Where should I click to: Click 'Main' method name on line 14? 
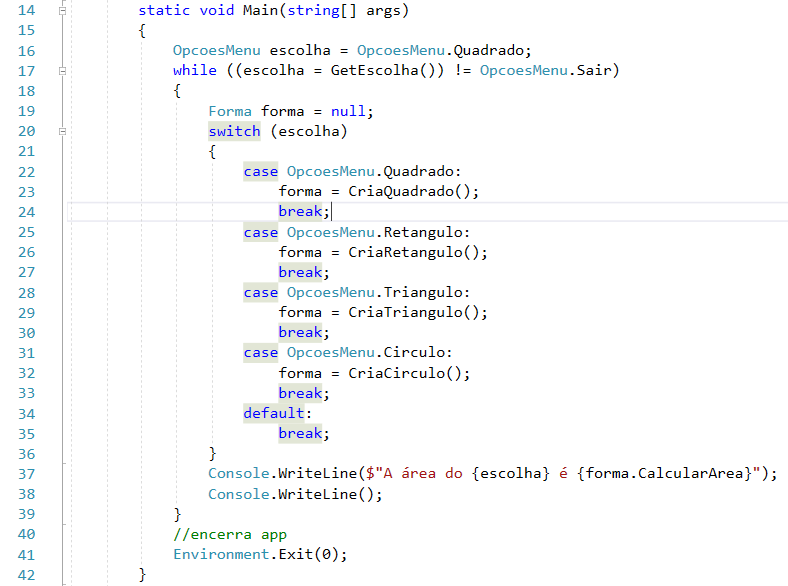260,11
